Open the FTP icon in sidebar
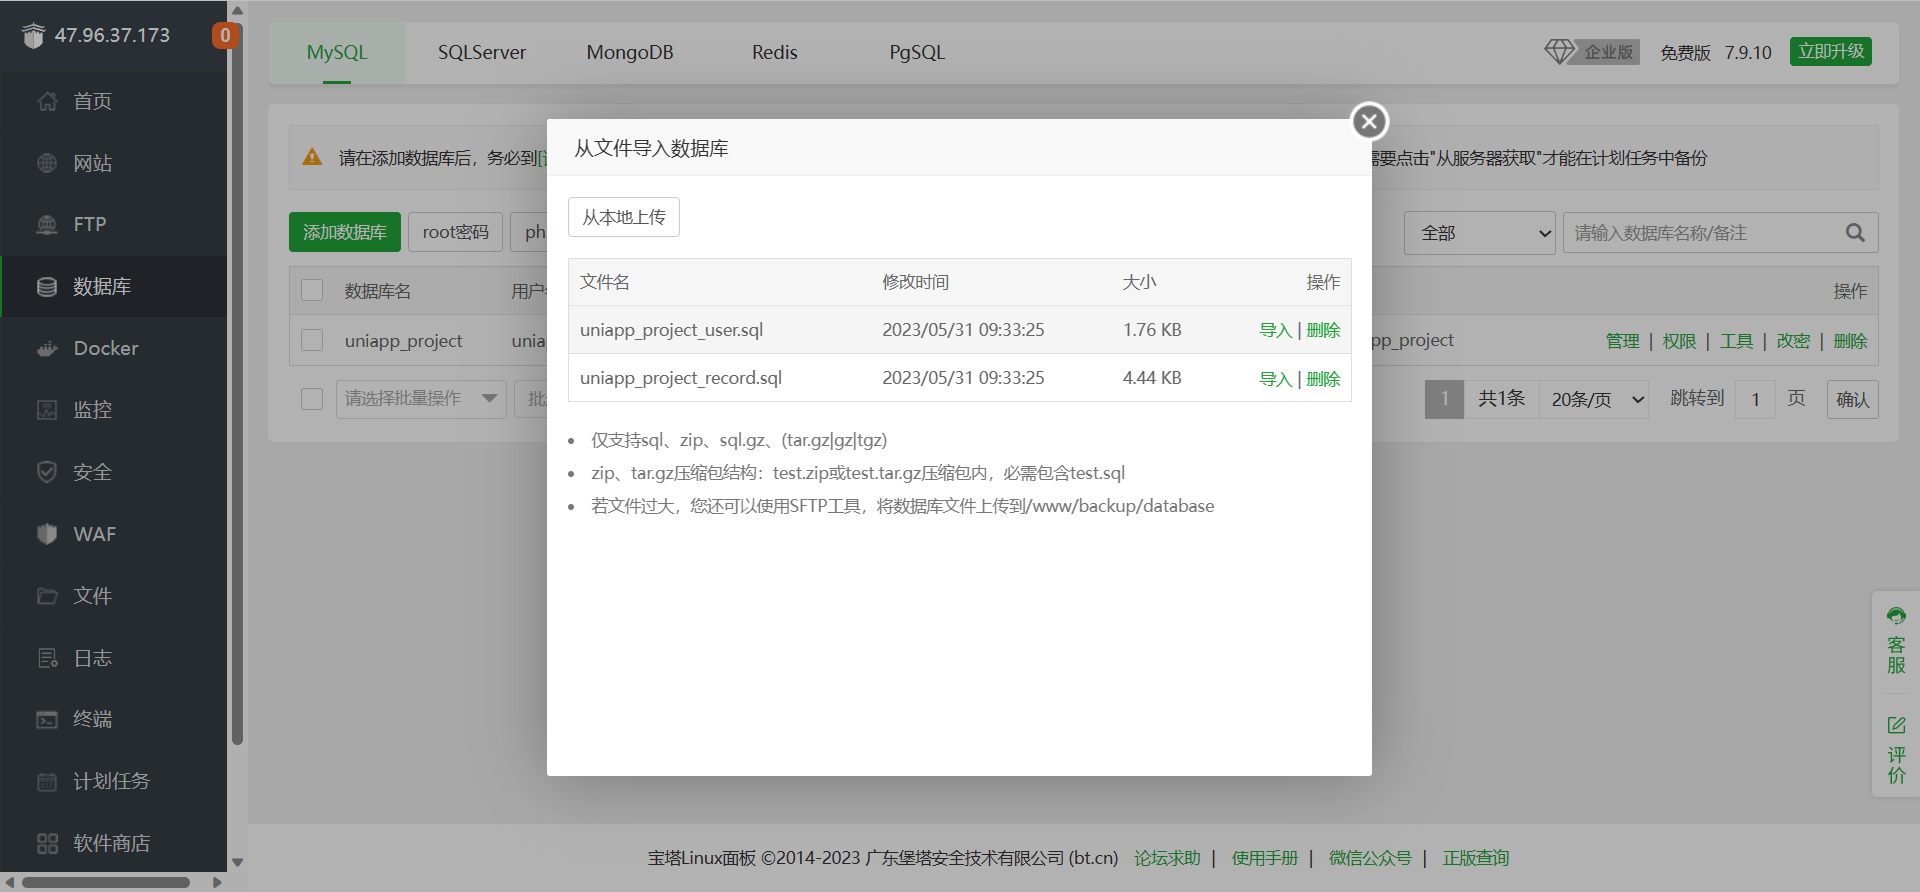The width and height of the screenshot is (1920, 892). click(x=47, y=225)
